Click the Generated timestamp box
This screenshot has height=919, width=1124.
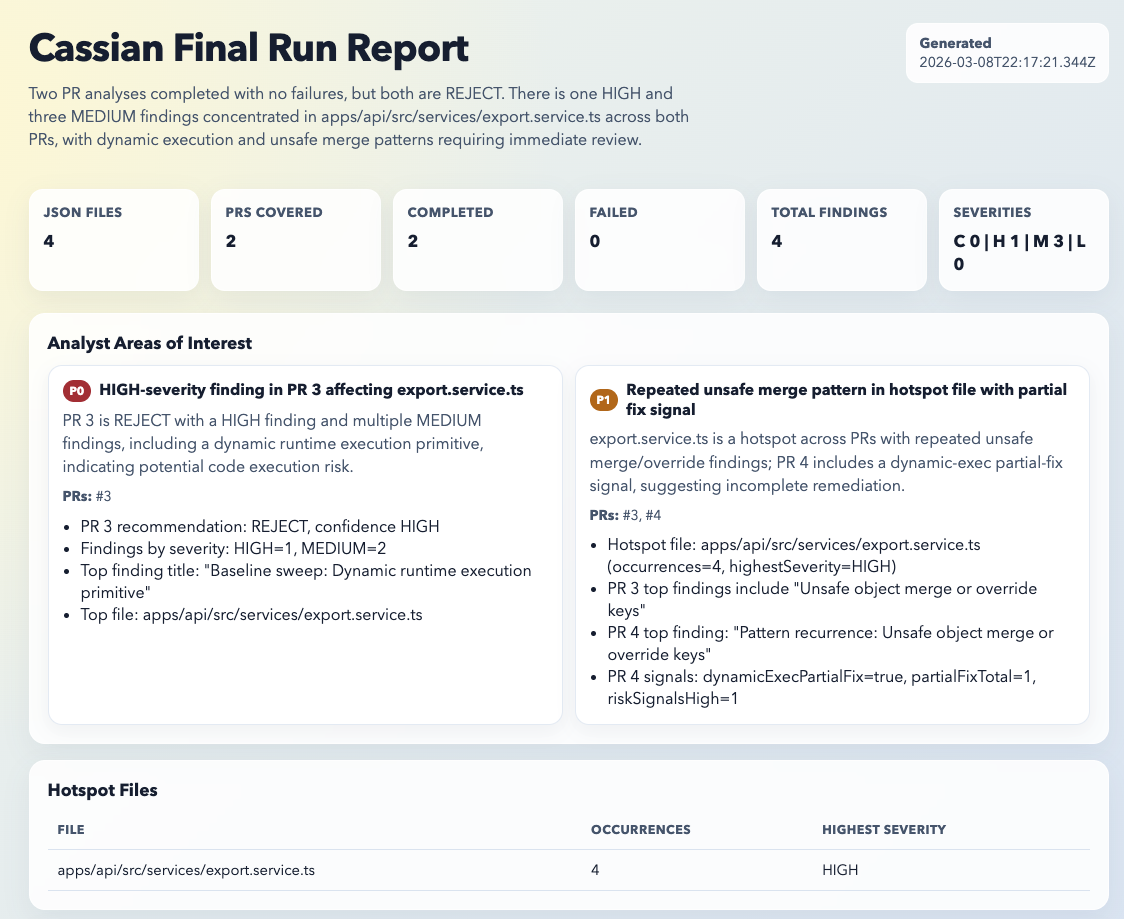click(x=1007, y=53)
